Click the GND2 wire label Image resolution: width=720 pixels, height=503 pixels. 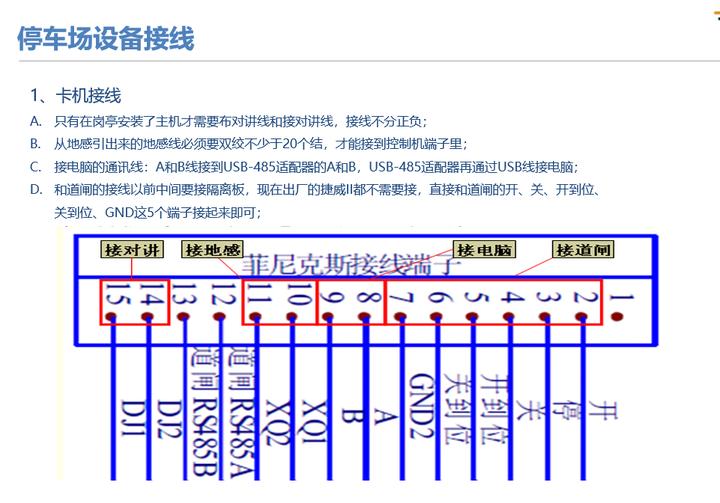coord(421,406)
